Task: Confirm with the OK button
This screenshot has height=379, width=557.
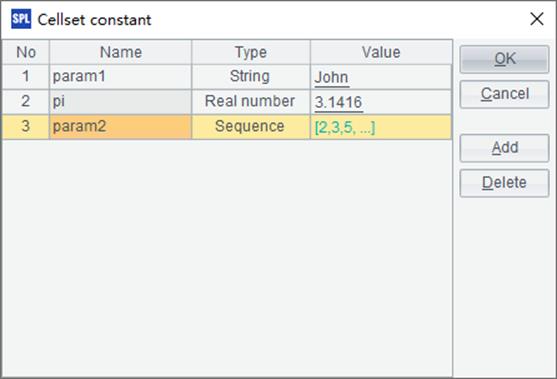Action: click(504, 59)
